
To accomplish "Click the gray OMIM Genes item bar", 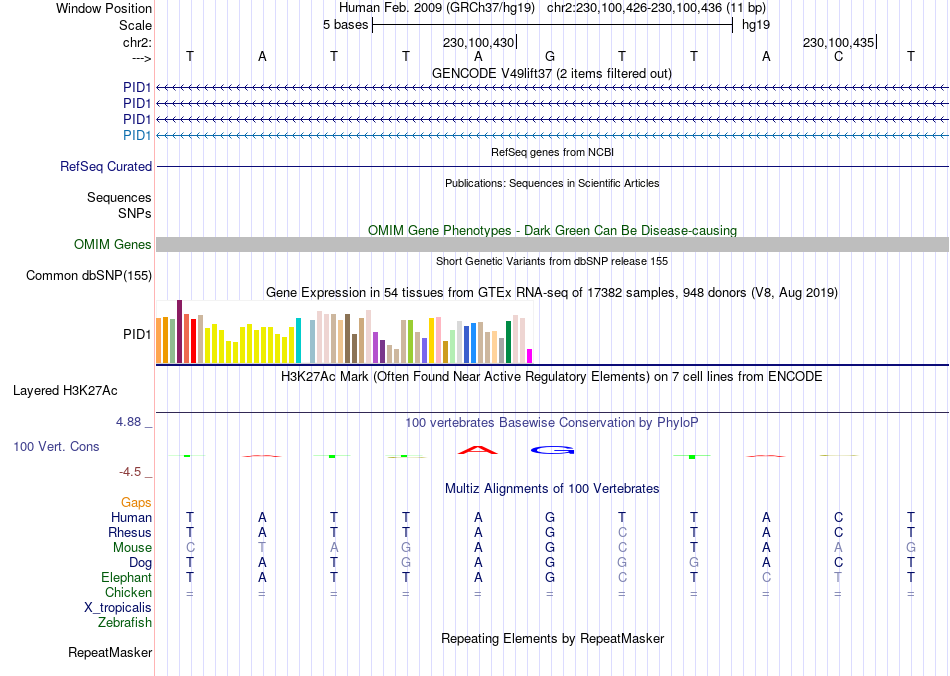I will 552,245.
